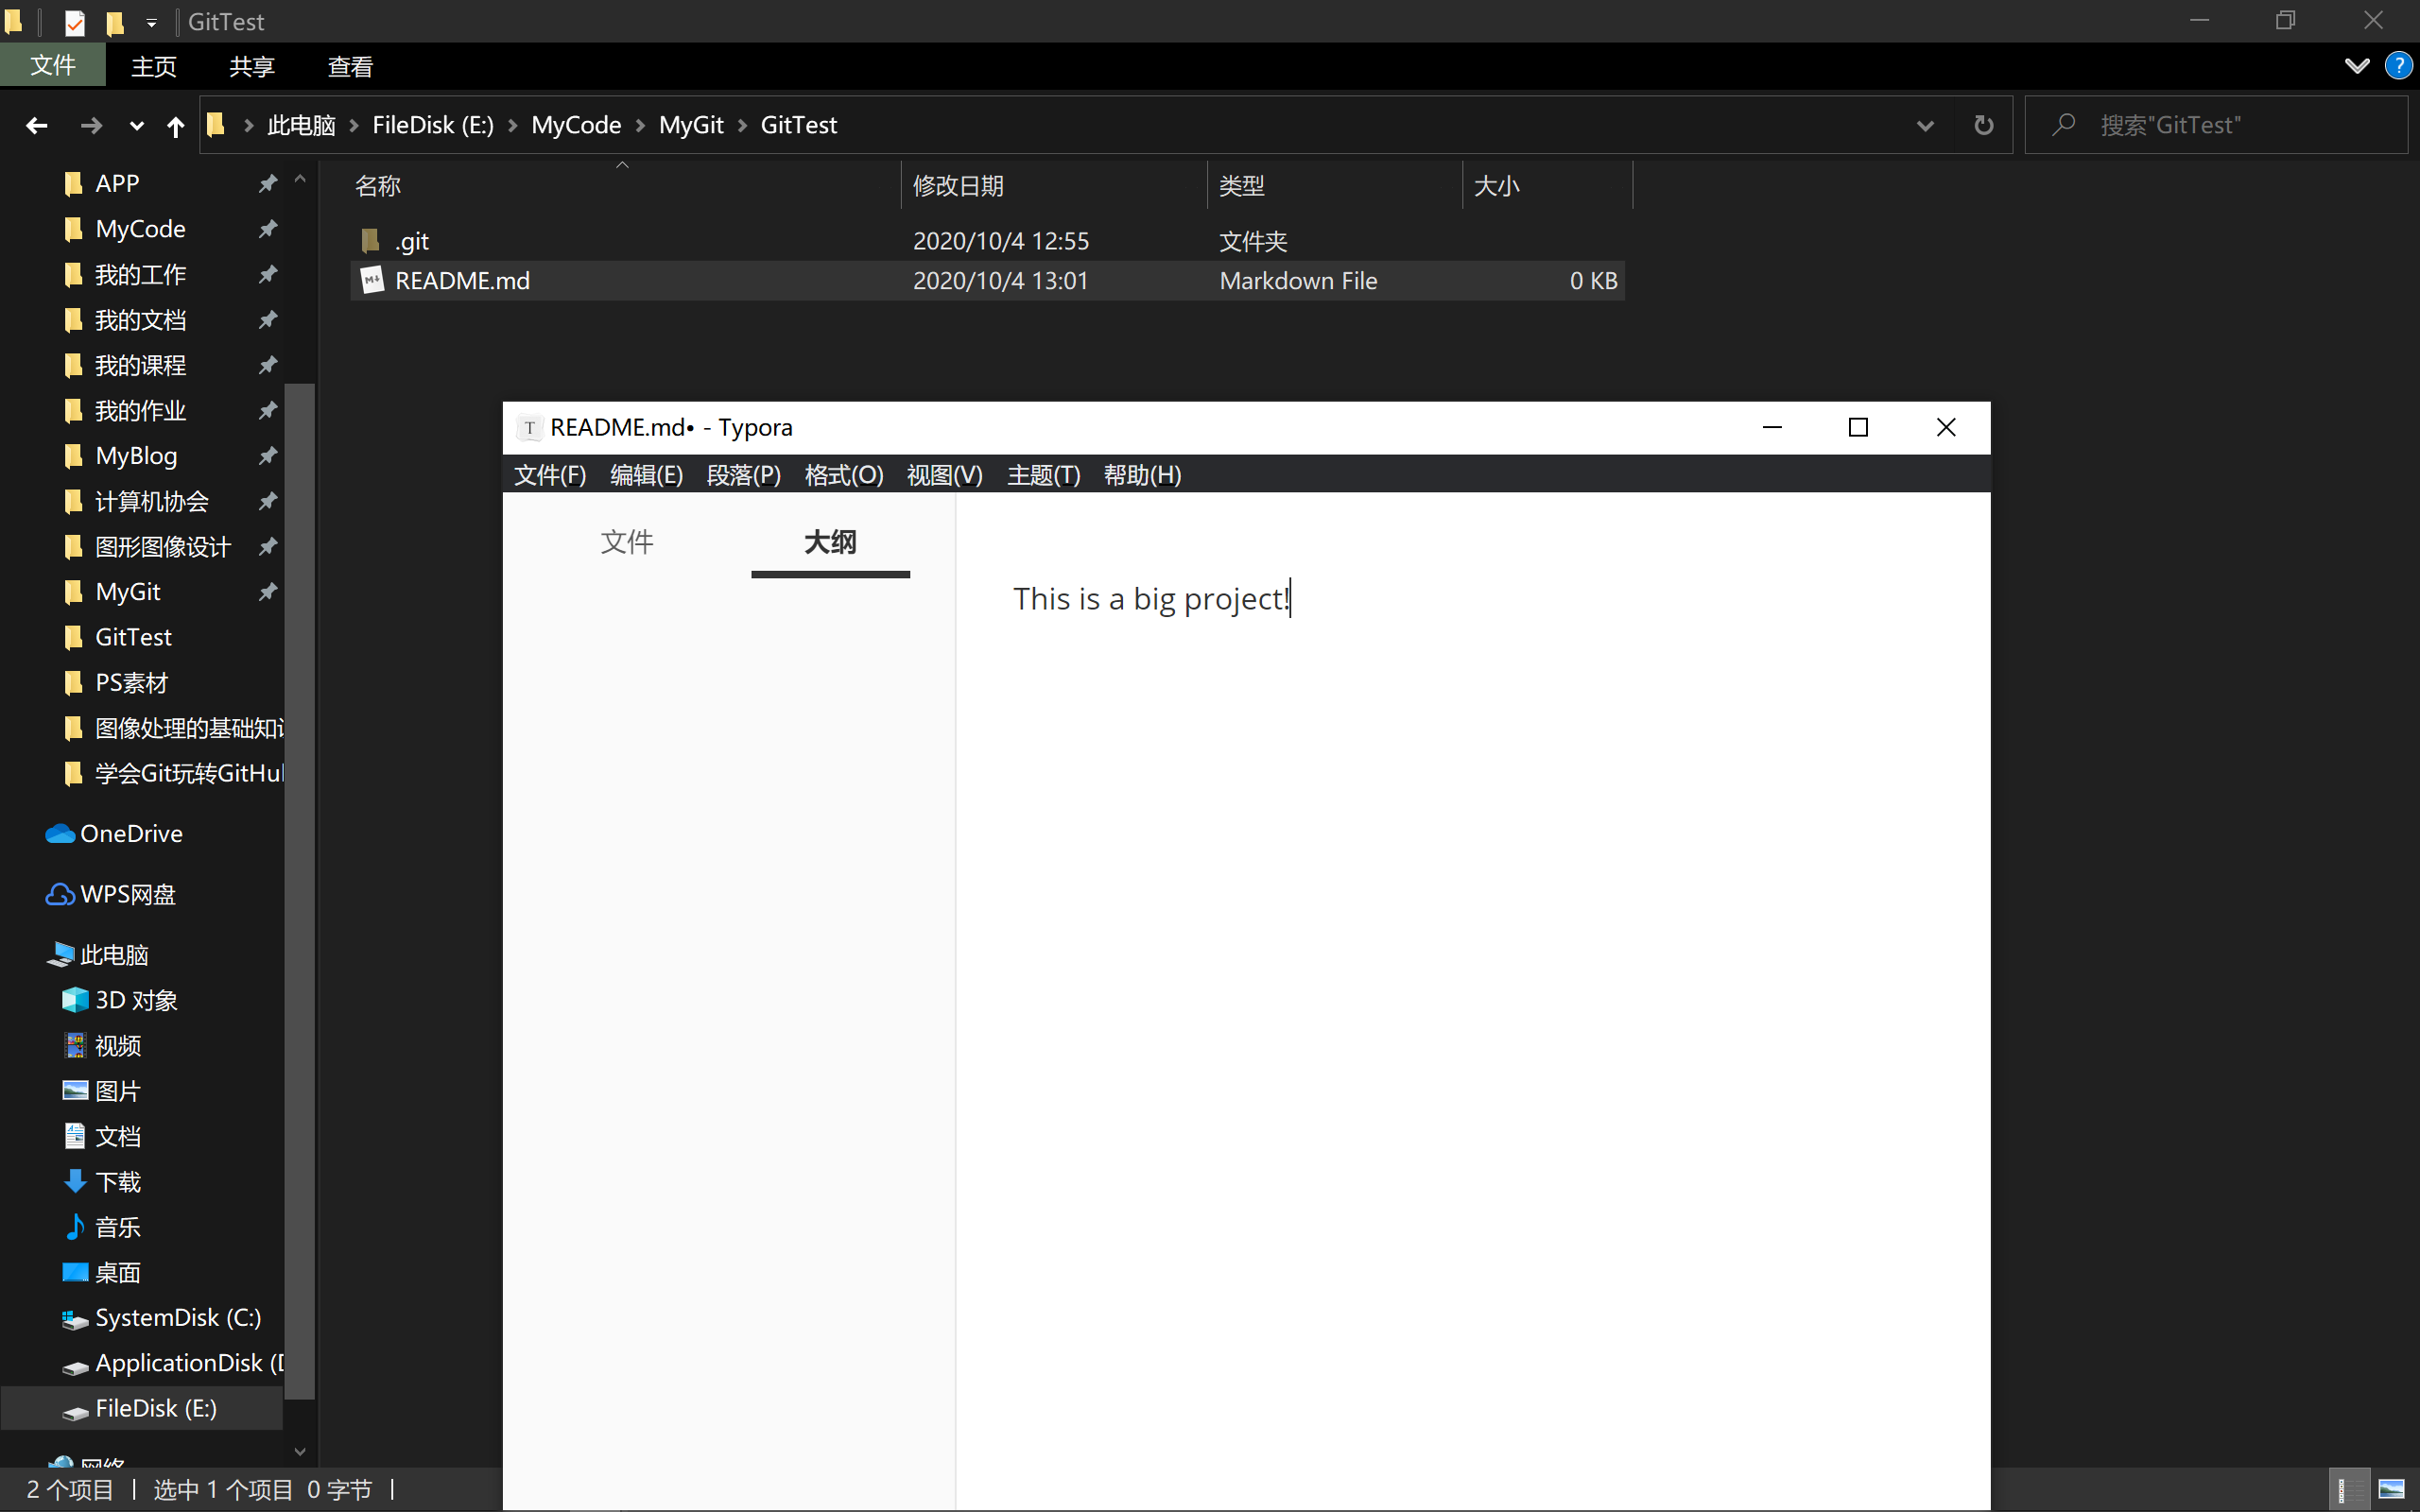Viewport: 2420px width, 1512px height.
Task: Click the navigation pane scrollbar
Action: click(x=300, y=890)
